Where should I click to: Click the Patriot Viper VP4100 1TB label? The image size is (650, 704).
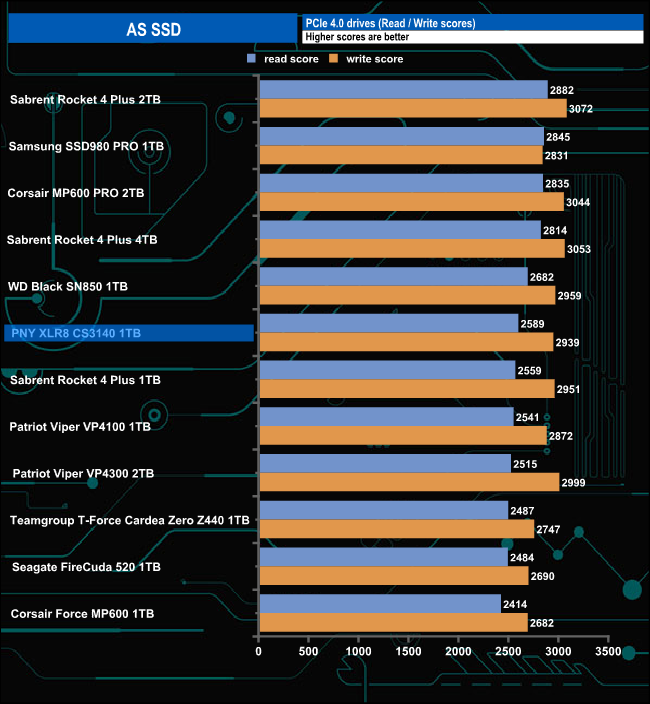click(x=80, y=427)
